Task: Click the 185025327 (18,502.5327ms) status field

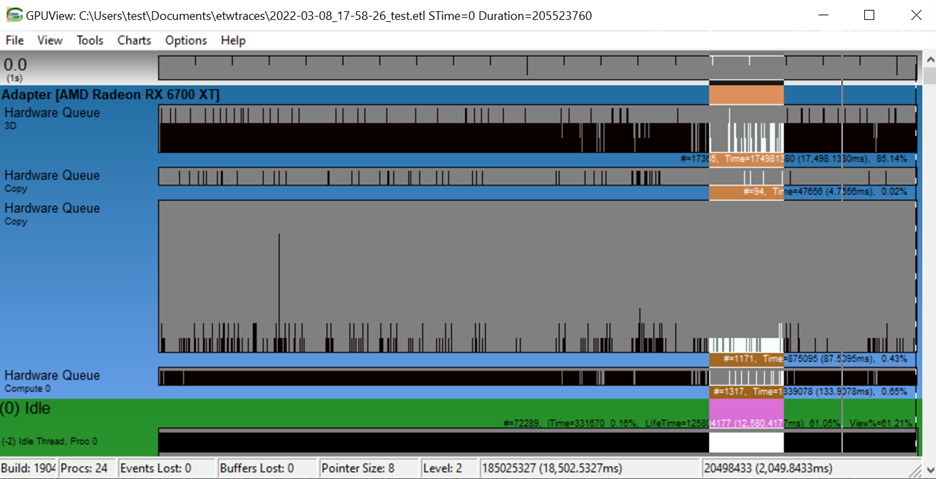Action: pos(588,468)
